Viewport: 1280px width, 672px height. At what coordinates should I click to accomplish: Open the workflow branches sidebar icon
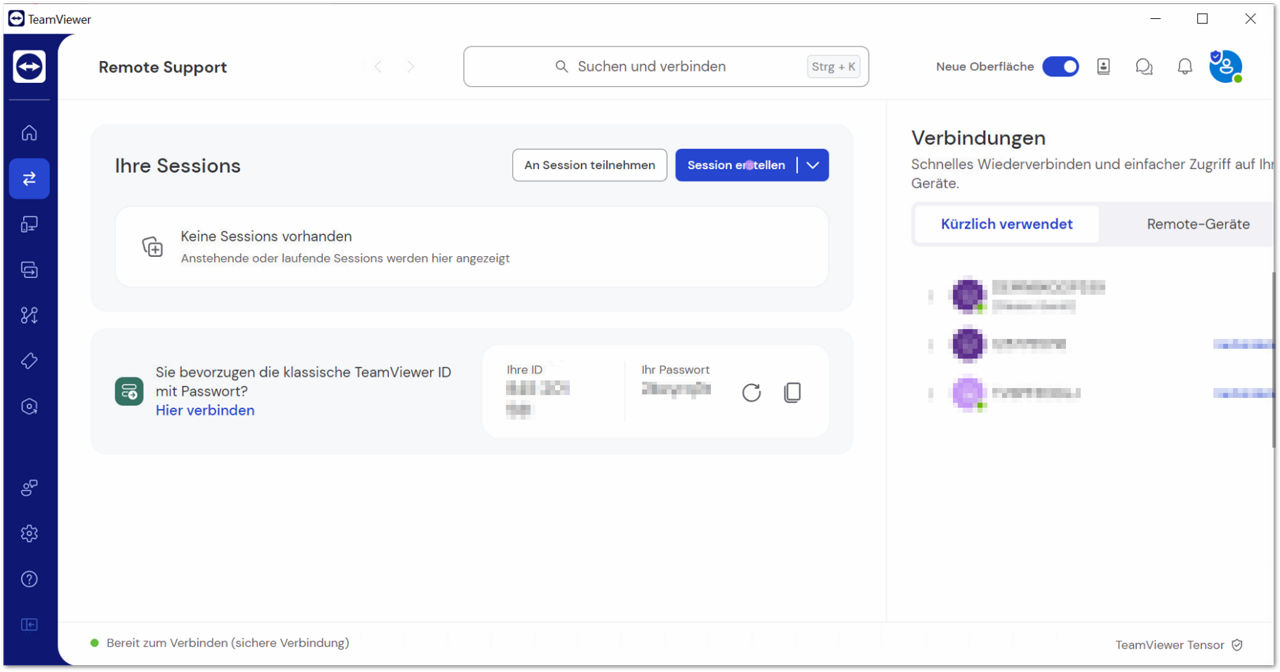(x=29, y=315)
